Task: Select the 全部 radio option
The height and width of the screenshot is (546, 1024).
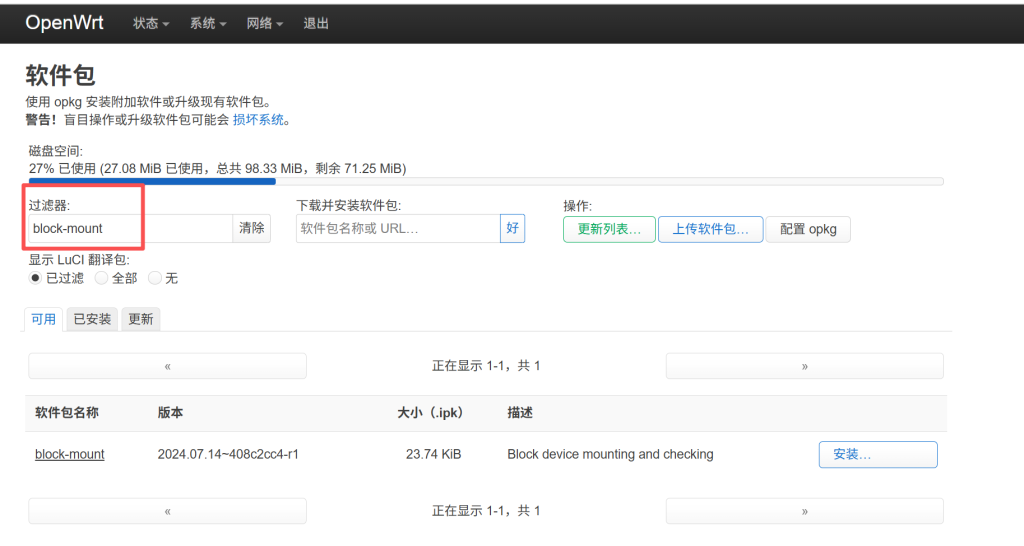Action: pyautogui.click(x=101, y=278)
